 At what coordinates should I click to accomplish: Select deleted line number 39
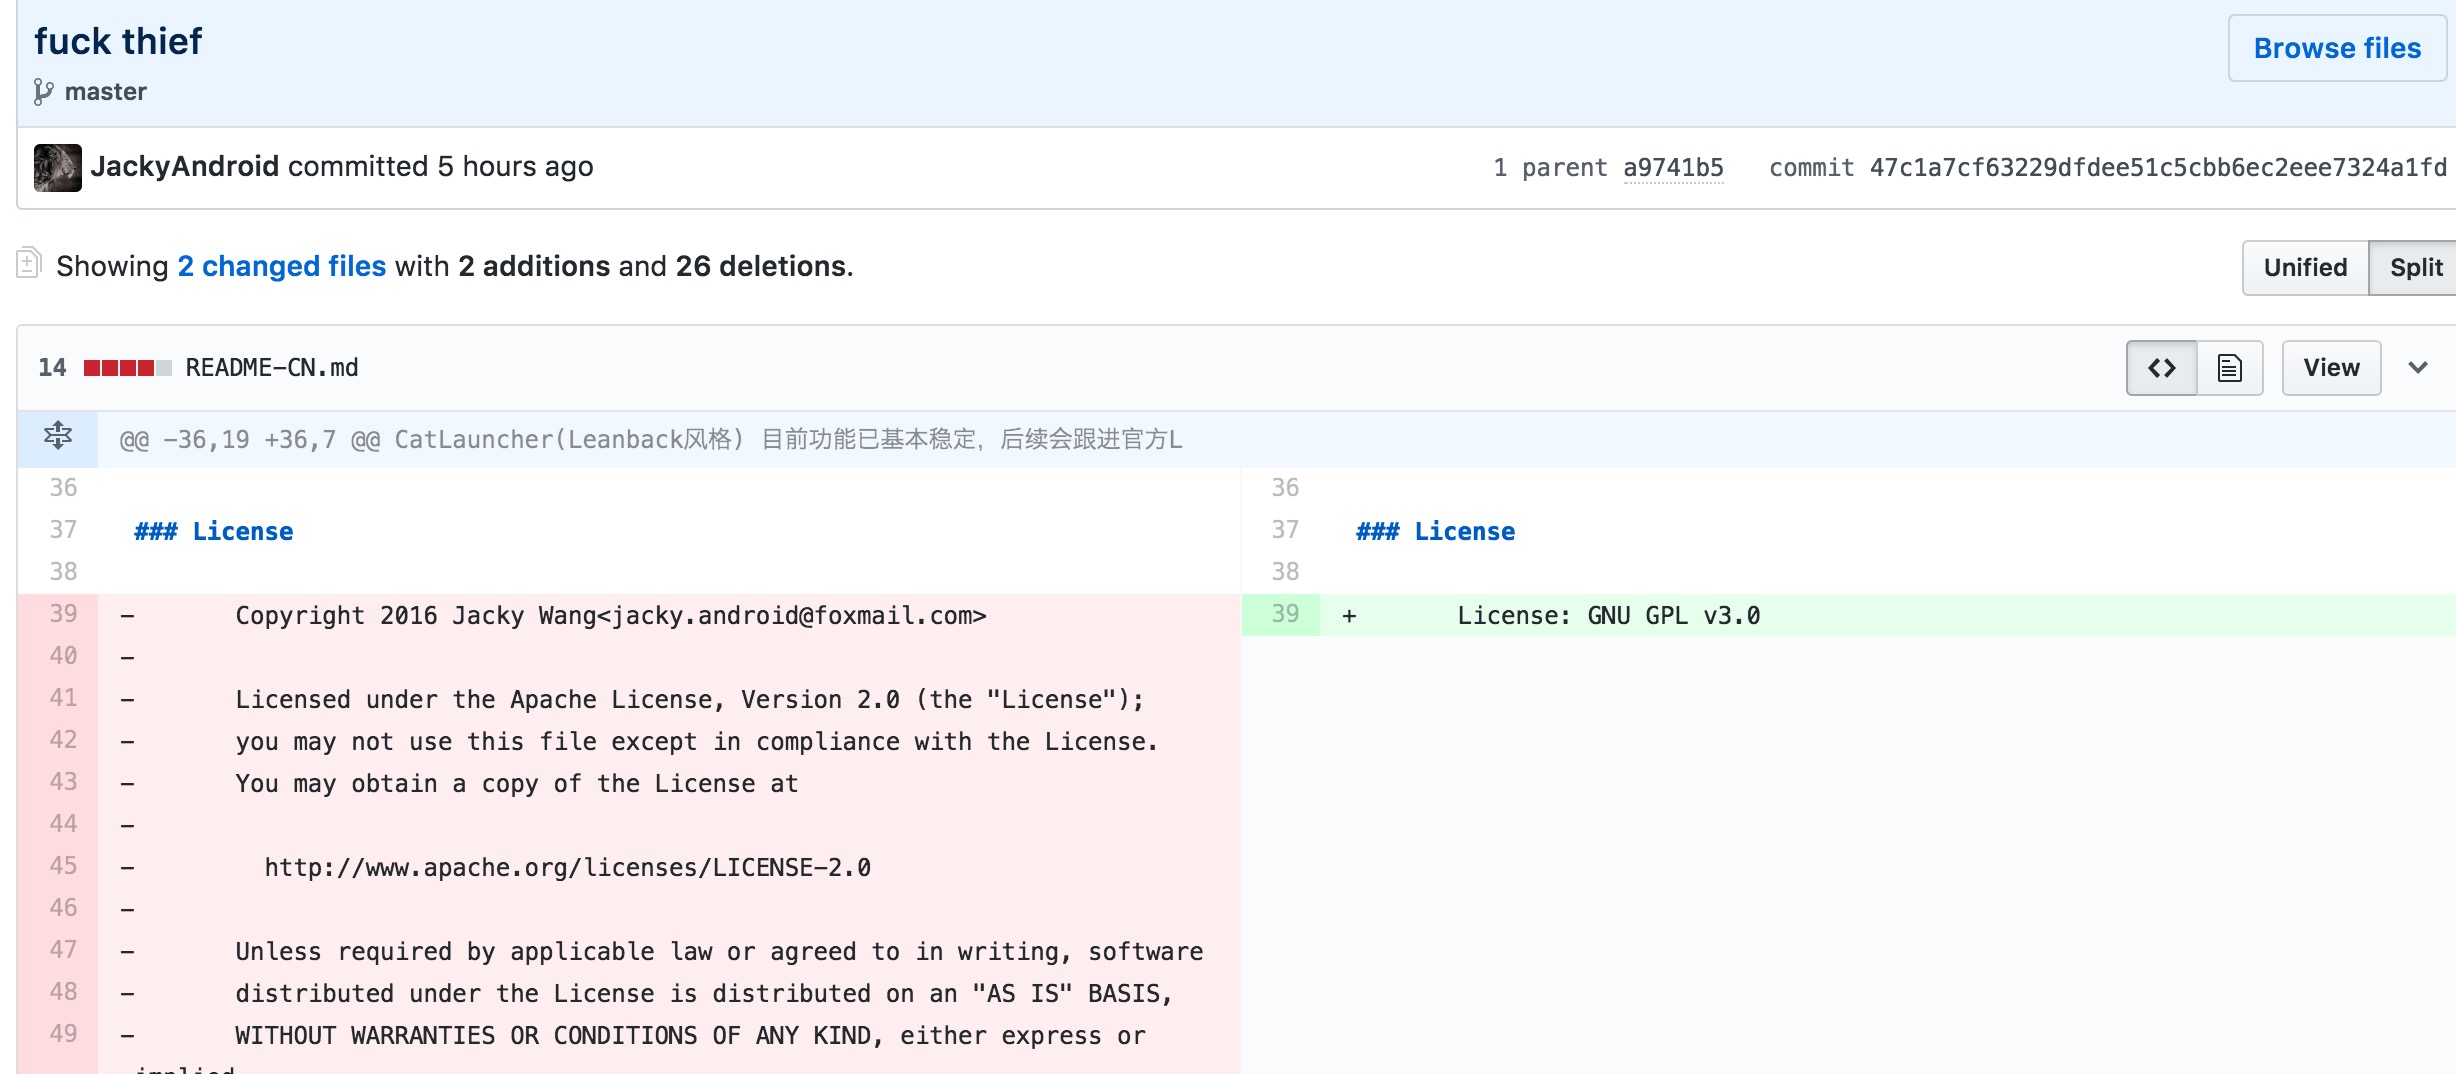click(62, 614)
